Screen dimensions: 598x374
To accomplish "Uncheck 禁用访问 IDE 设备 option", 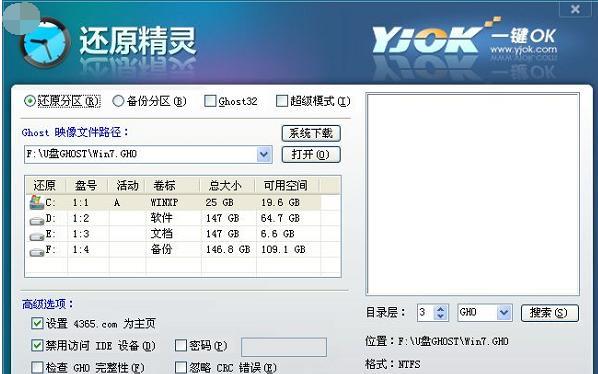I will [x=37, y=345].
